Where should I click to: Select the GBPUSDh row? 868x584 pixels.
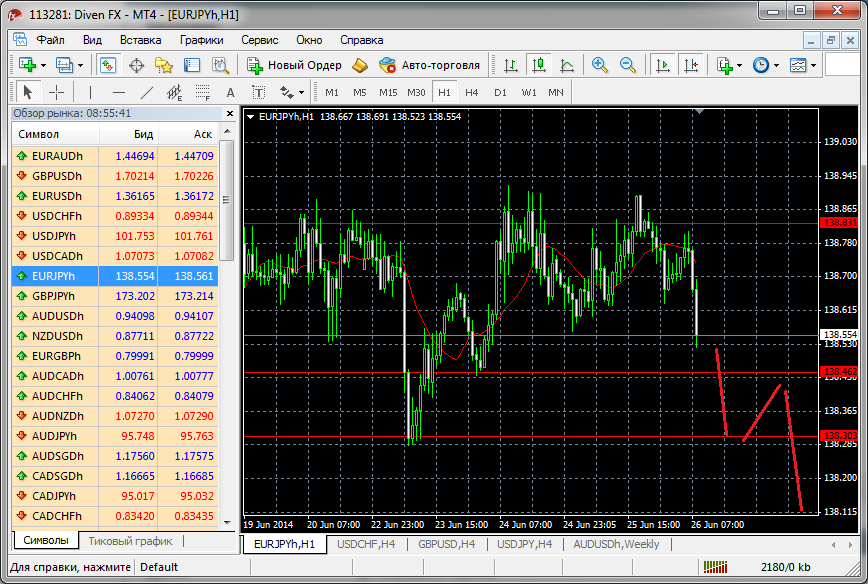pos(115,176)
